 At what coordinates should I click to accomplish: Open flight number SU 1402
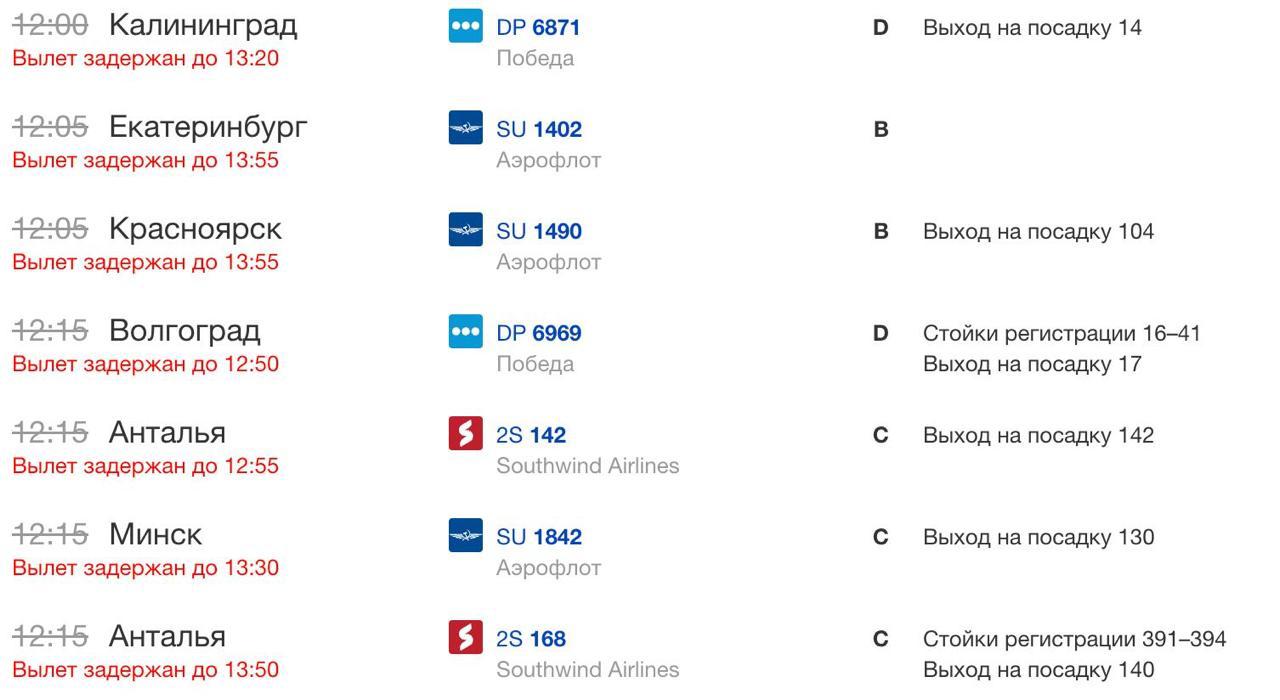coord(539,130)
